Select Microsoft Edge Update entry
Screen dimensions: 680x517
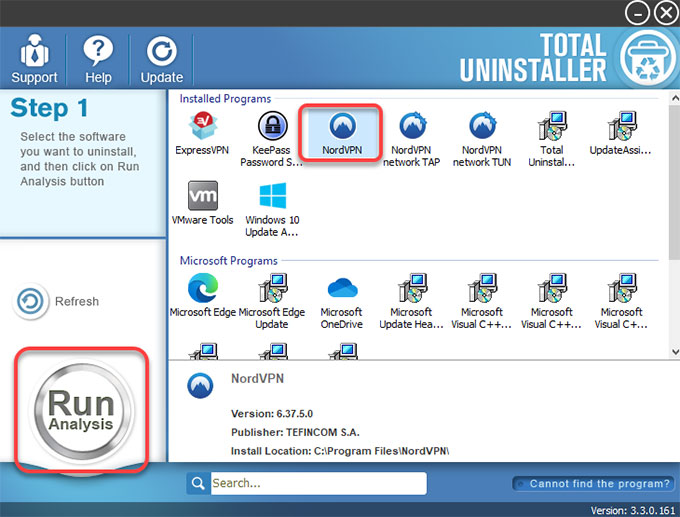272,301
